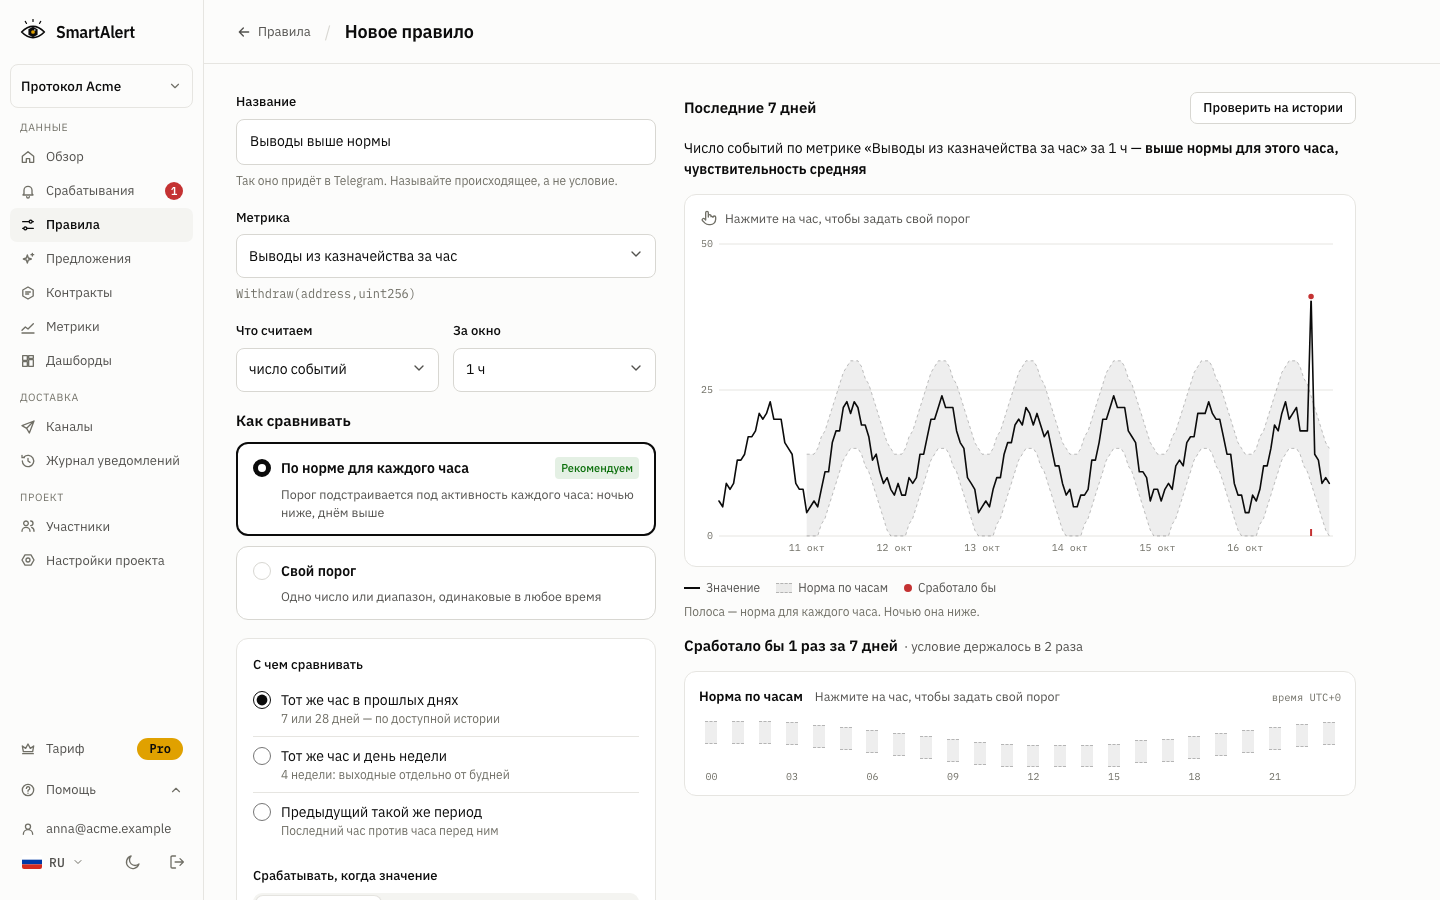
Task: Click the SmartAlert eye logo icon
Action: coord(33,31)
